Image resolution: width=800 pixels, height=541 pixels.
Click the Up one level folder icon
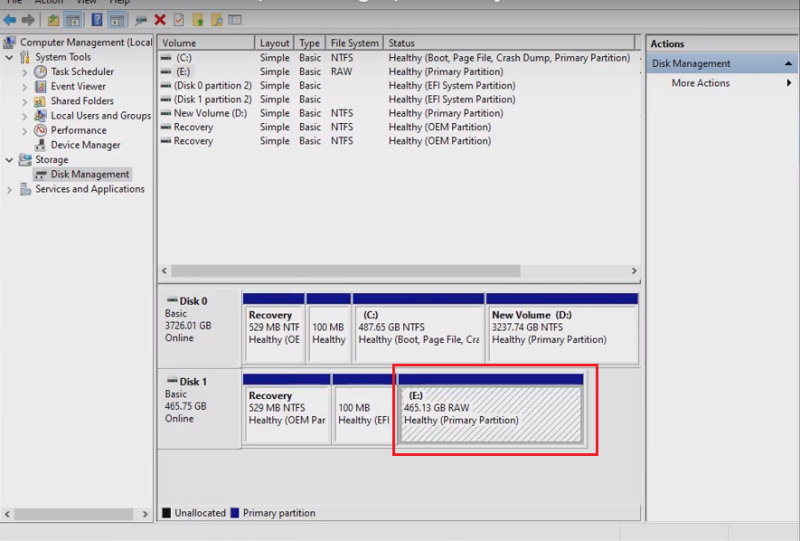[53, 20]
